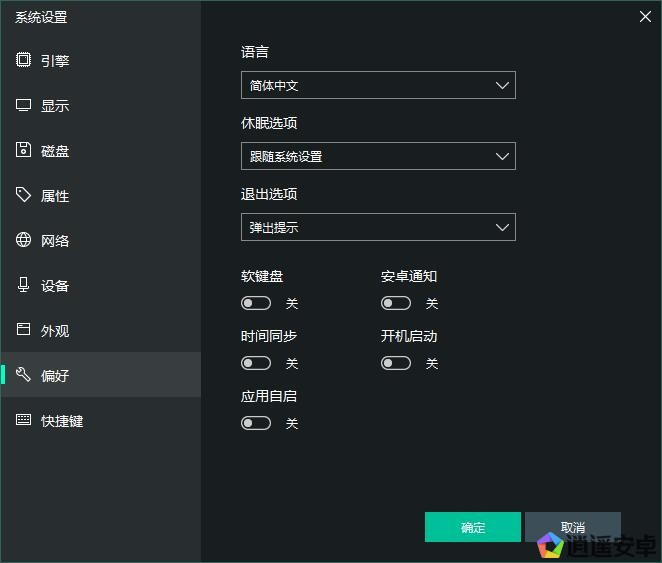This screenshot has height=563, width=662.
Task: Open the 退出选项 dropdown showing 弹出提示
Action: (x=378, y=227)
